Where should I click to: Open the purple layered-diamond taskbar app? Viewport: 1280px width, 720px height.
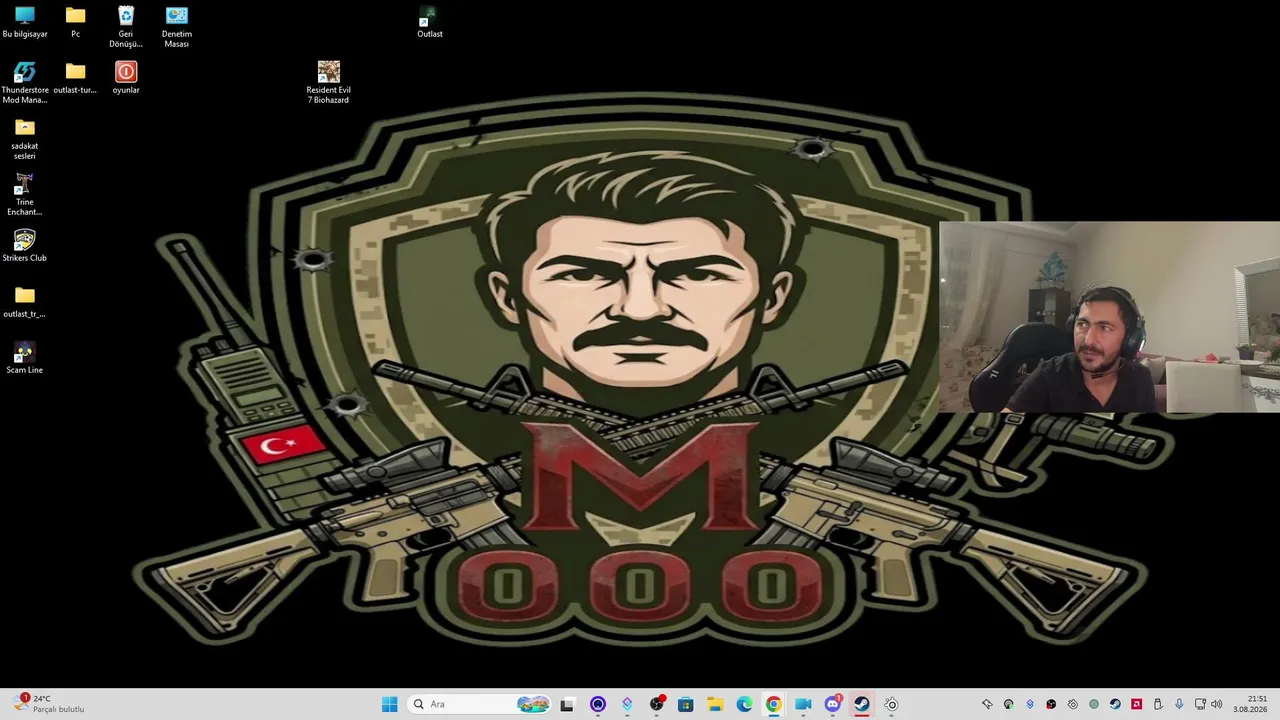point(627,704)
